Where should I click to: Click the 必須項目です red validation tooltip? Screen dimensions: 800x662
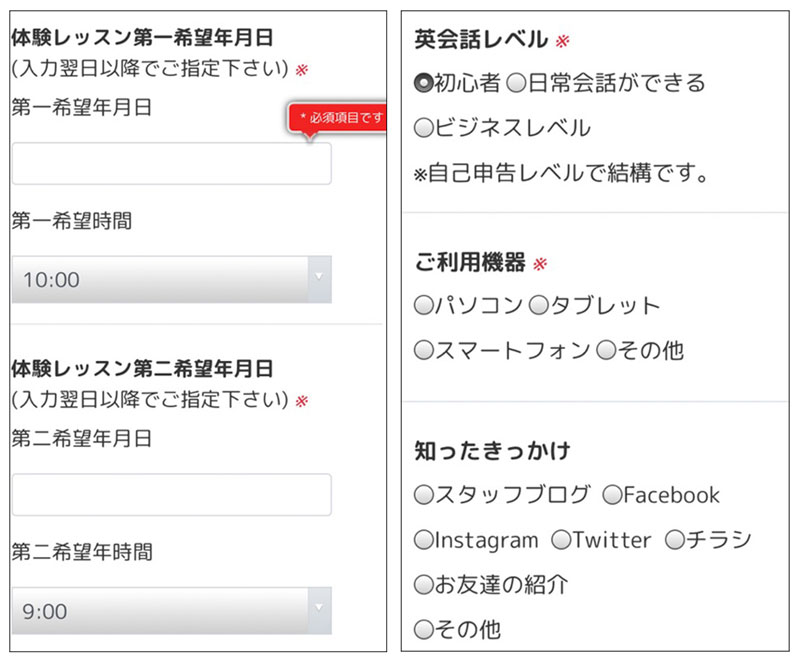[337, 119]
